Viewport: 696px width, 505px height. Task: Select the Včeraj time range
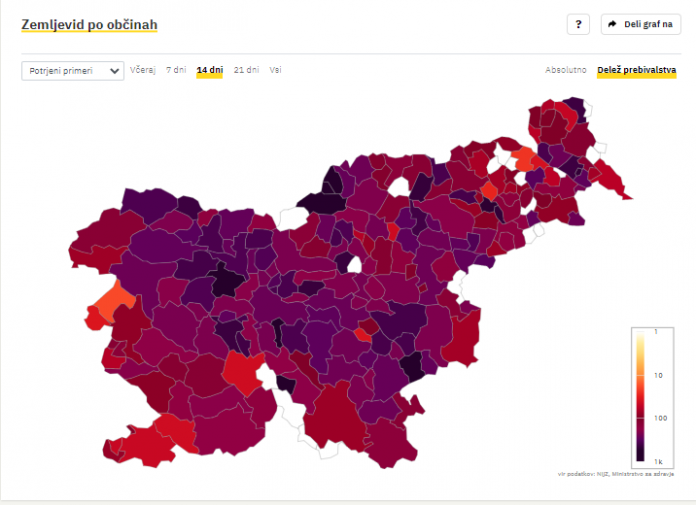point(142,70)
